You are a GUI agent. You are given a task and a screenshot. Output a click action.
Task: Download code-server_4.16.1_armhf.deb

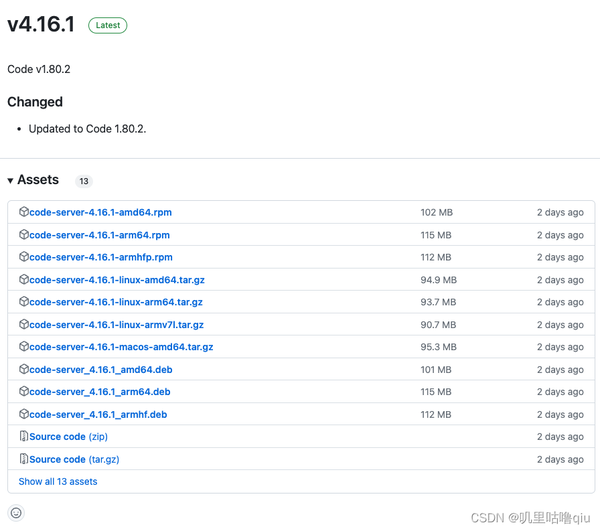click(x=98, y=414)
